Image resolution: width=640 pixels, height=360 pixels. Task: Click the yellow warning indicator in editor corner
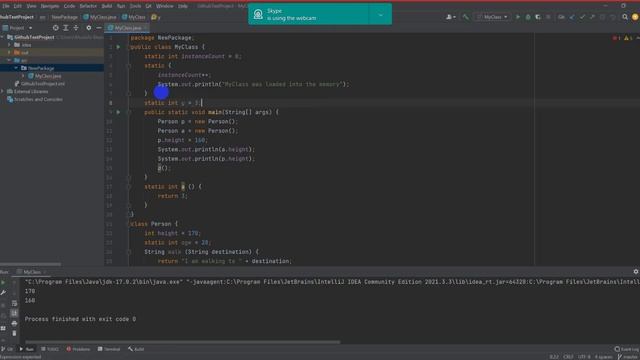[x=628, y=38]
